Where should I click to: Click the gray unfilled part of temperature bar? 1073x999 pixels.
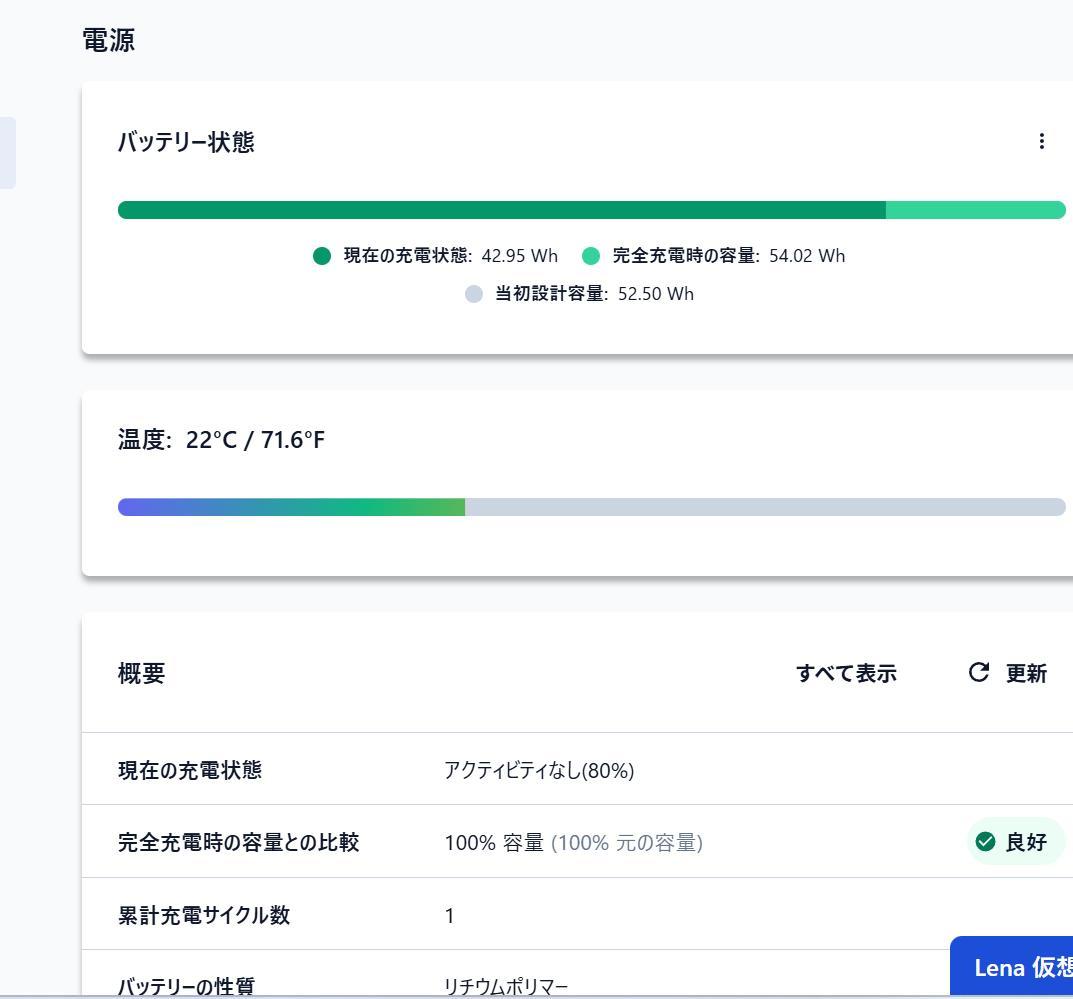point(765,507)
